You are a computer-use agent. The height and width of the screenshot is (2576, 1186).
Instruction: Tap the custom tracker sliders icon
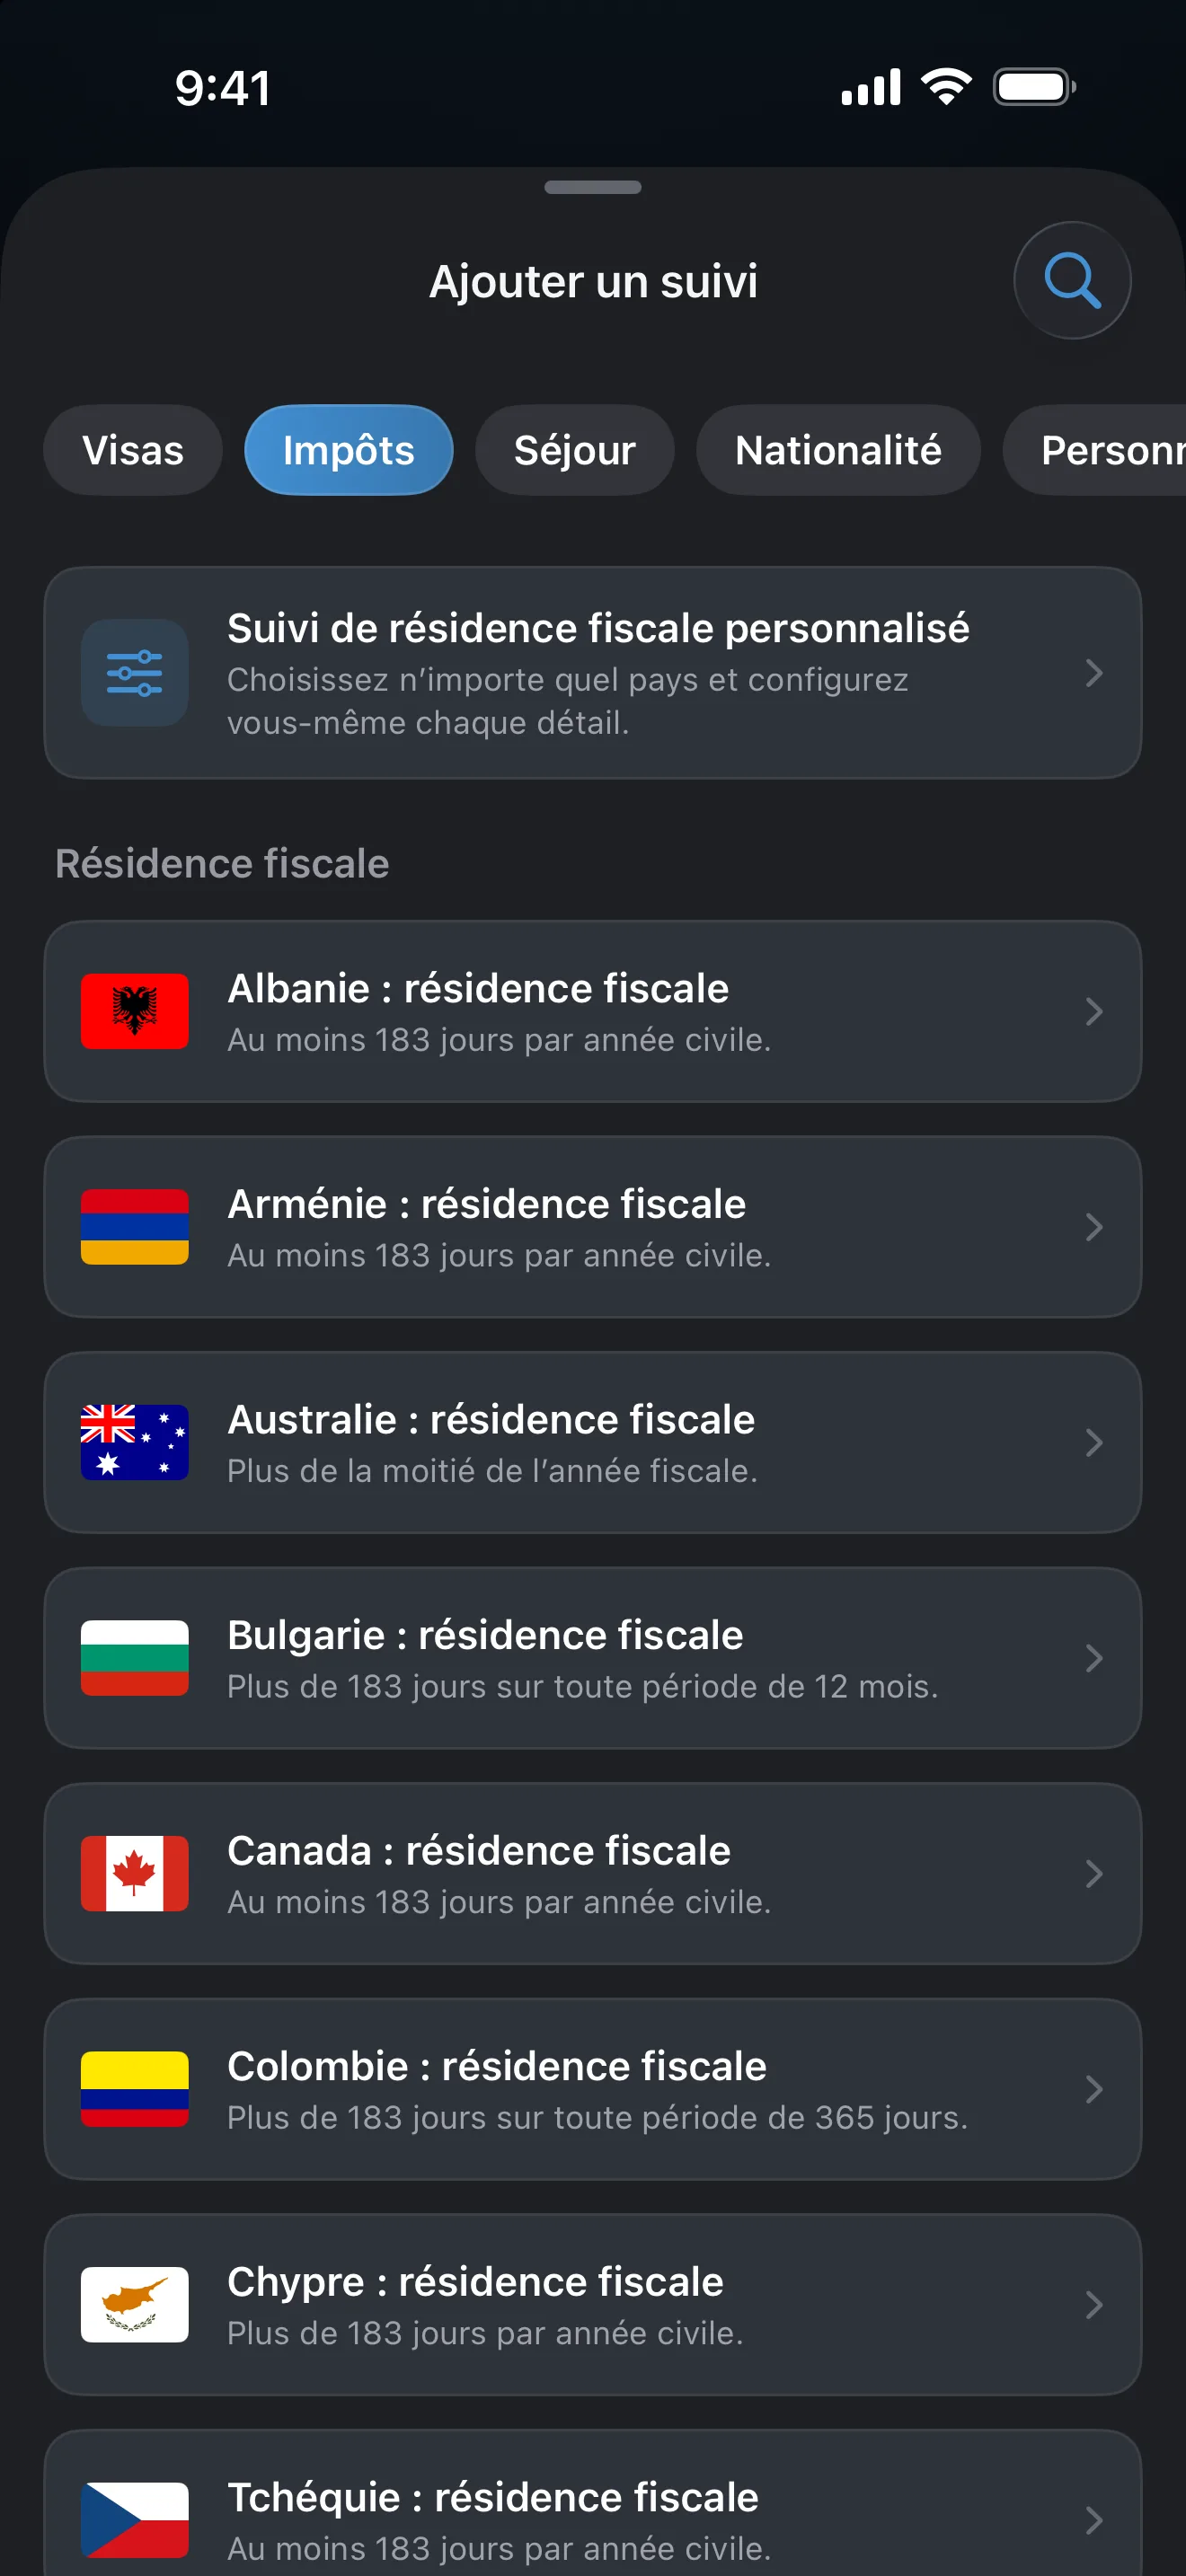click(x=135, y=673)
